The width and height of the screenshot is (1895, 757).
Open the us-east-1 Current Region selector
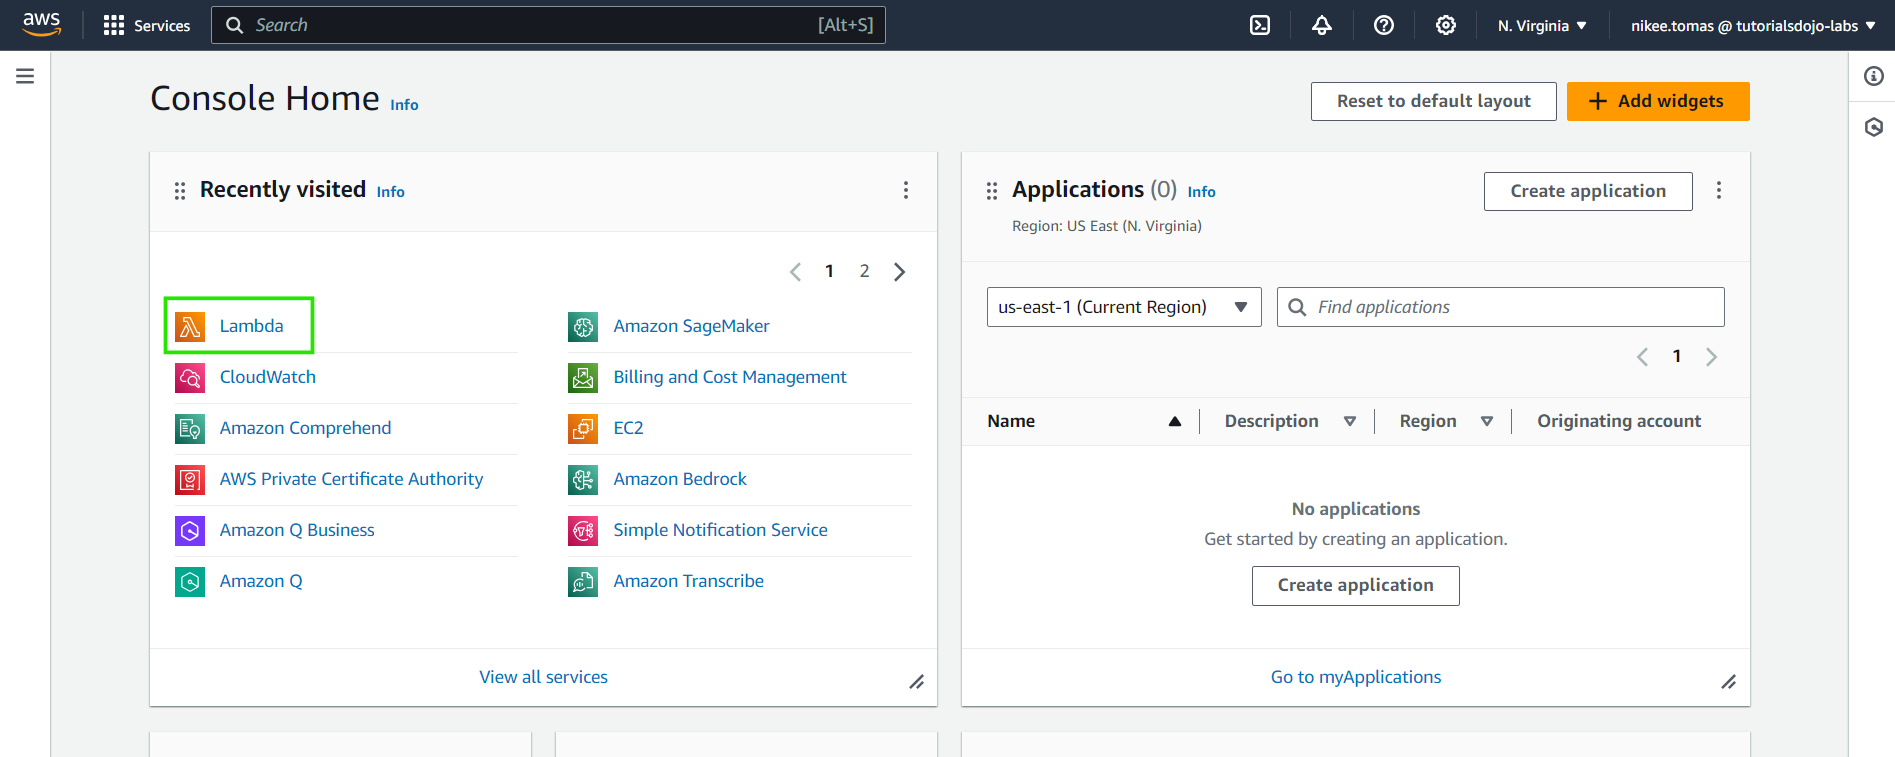(x=1124, y=307)
